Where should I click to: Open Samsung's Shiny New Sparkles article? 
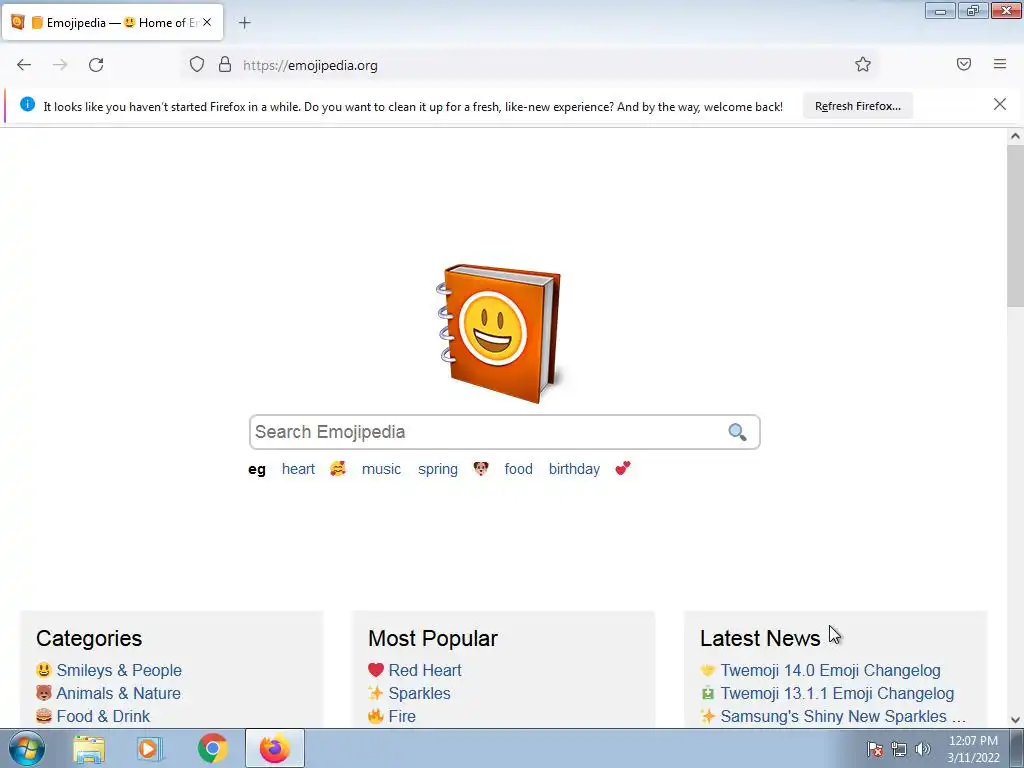point(842,716)
